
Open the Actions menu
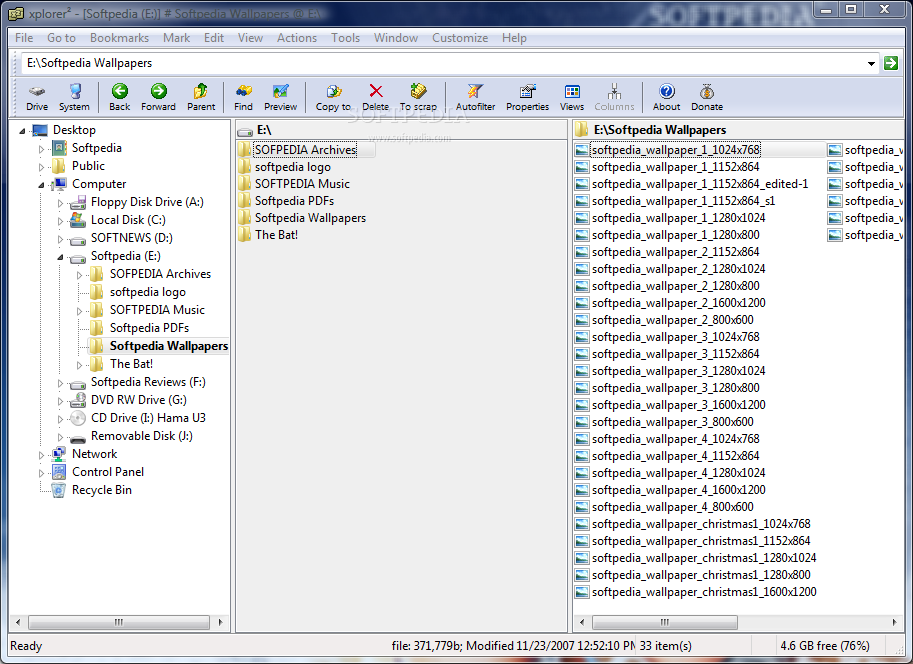(297, 38)
